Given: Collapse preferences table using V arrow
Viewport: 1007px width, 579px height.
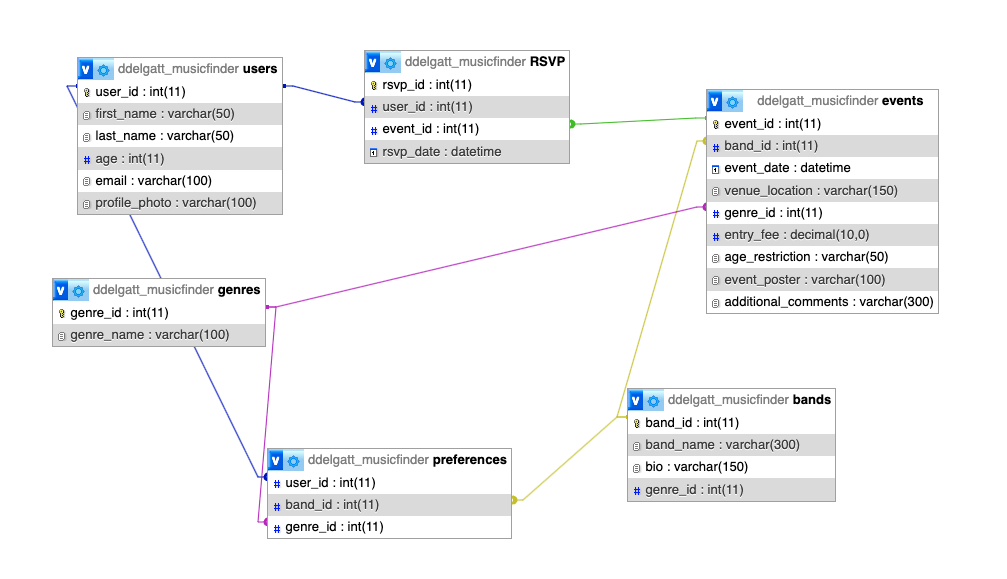Looking at the screenshot, I should (276, 461).
